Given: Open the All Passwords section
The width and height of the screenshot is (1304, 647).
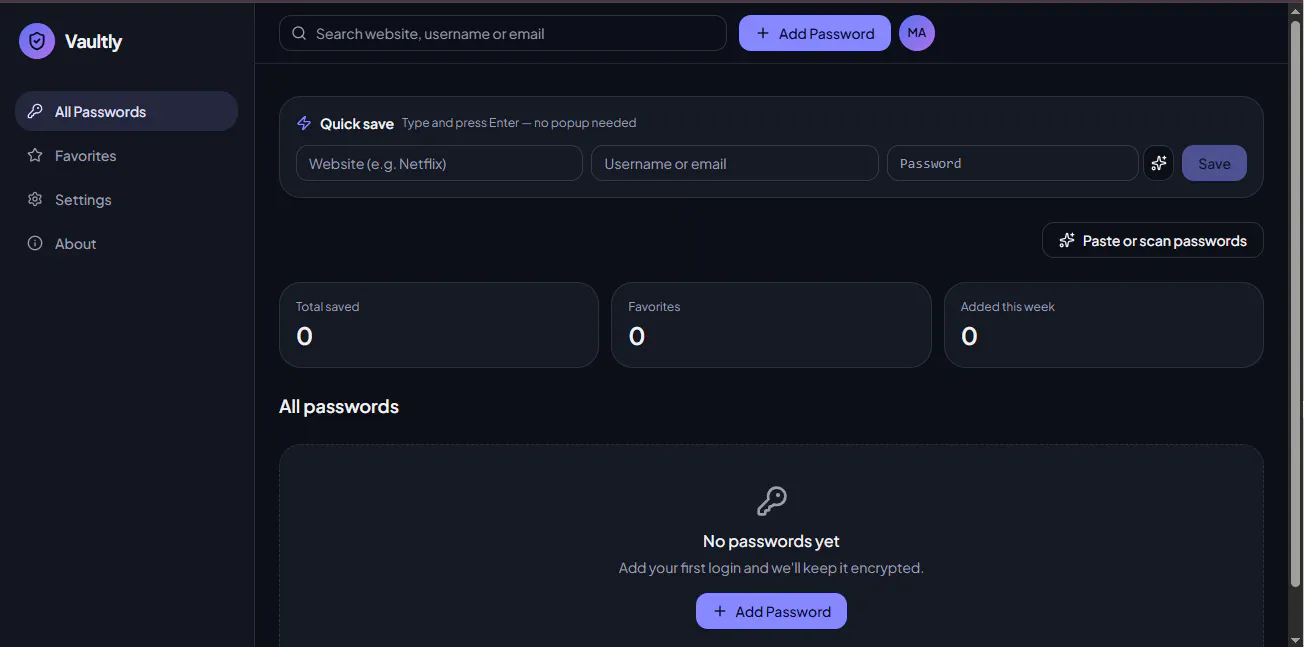Looking at the screenshot, I should click(126, 111).
